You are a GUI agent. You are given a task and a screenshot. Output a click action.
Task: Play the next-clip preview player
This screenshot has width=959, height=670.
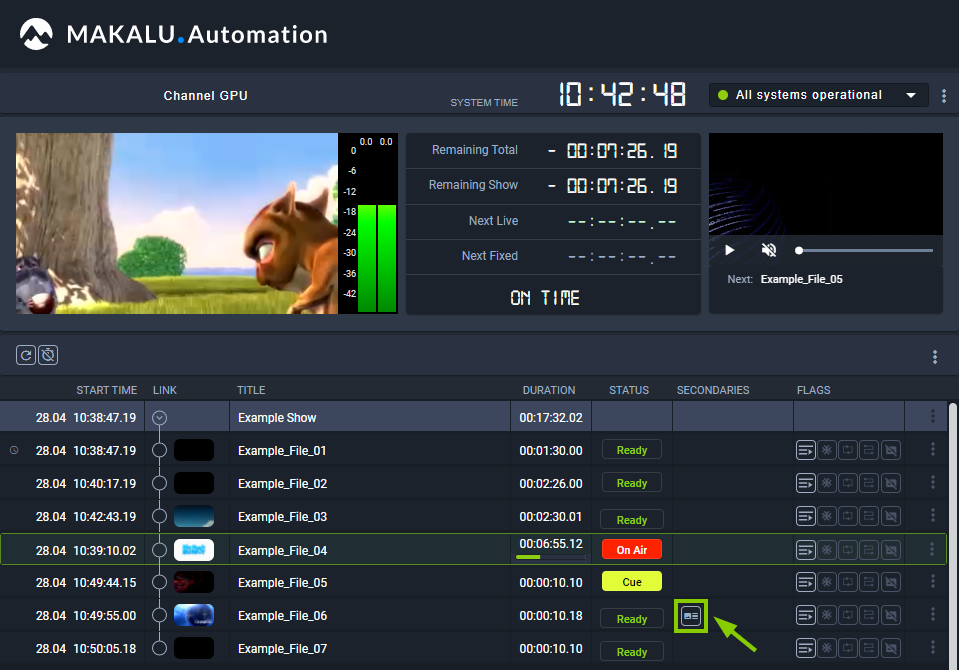(x=729, y=250)
